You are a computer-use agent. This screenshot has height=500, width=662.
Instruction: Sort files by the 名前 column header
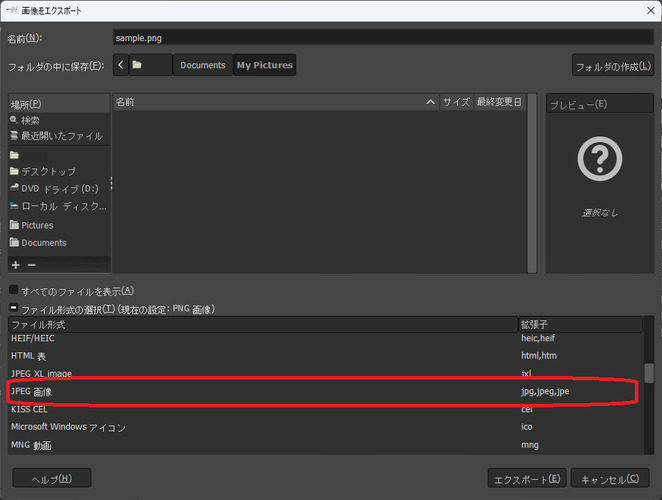point(276,102)
